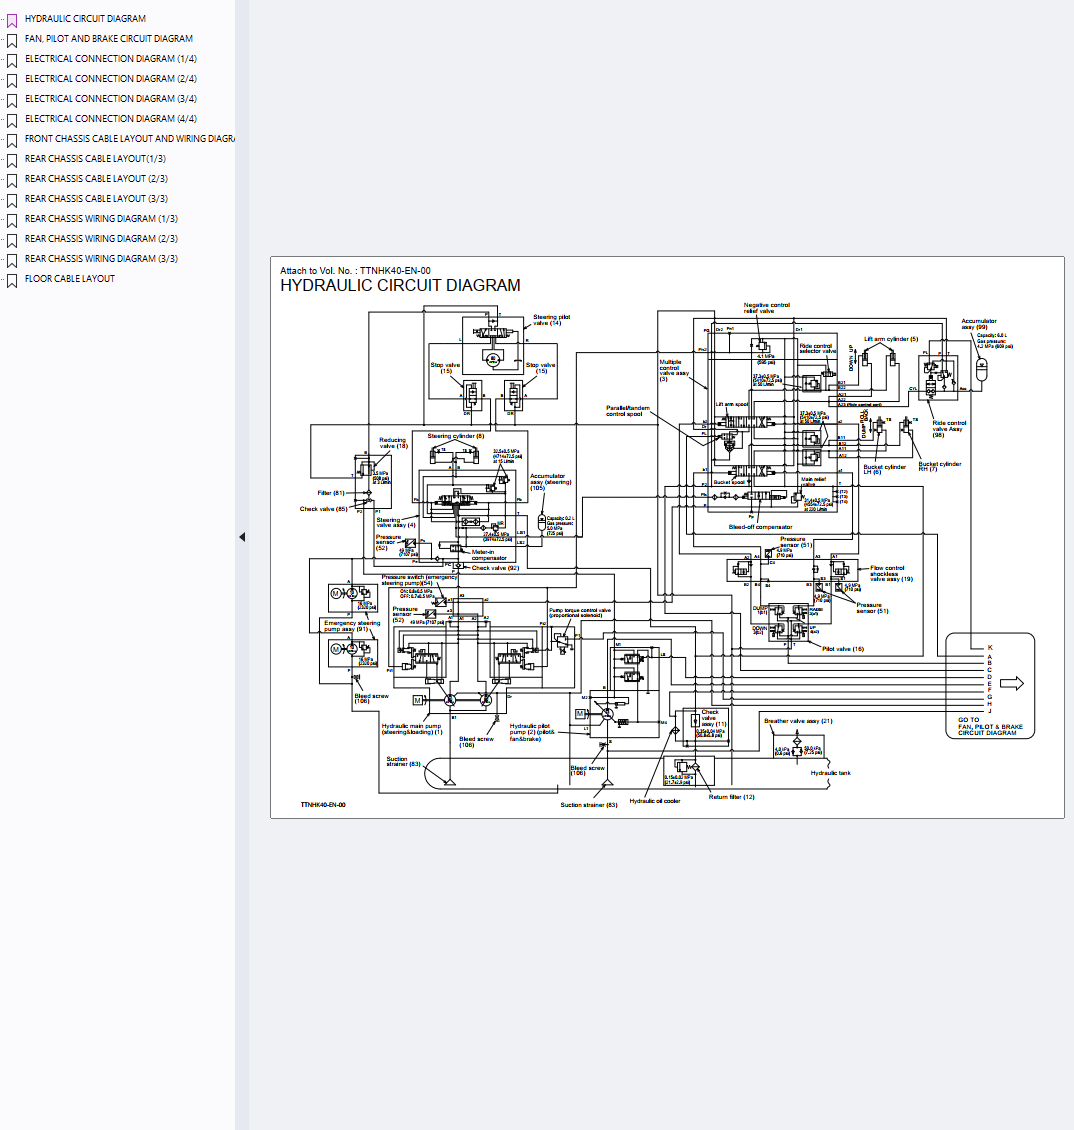Viewport: 1074px width, 1130px height.
Task: Jump to REAR CHASSIS WIRING DIAGRAM (3/3)
Action: coord(102,259)
